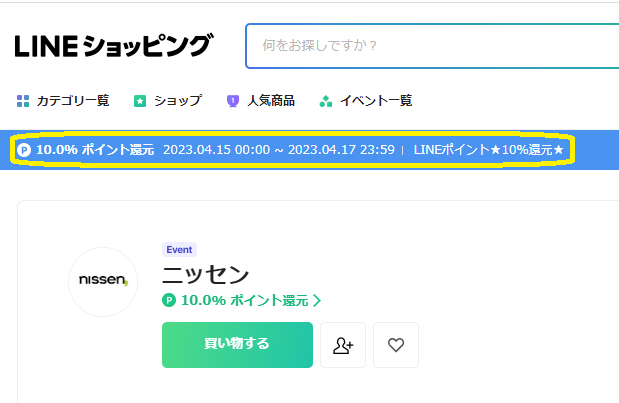Click the banner text 10.0% ポイント還元
This screenshot has height=403, width=619.
pyautogui.click(x=95, y=150)
